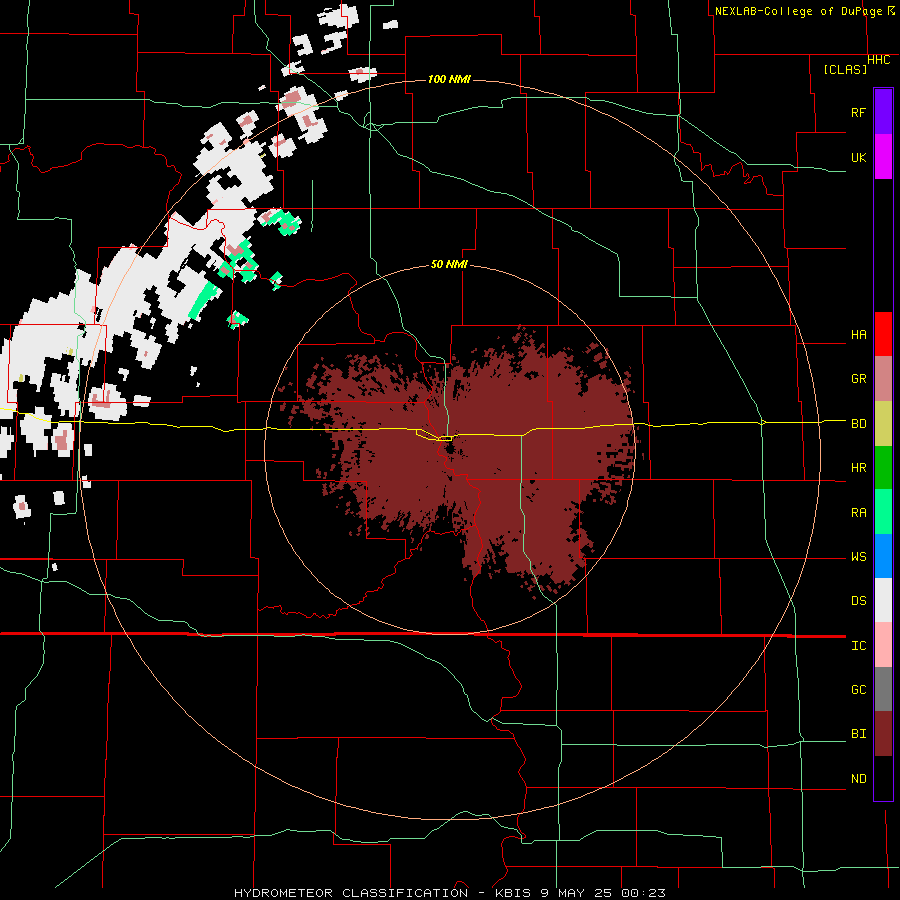Click the 'RF' legend label
The width and height of the screenshot is (900, 900).
point(859,112)
